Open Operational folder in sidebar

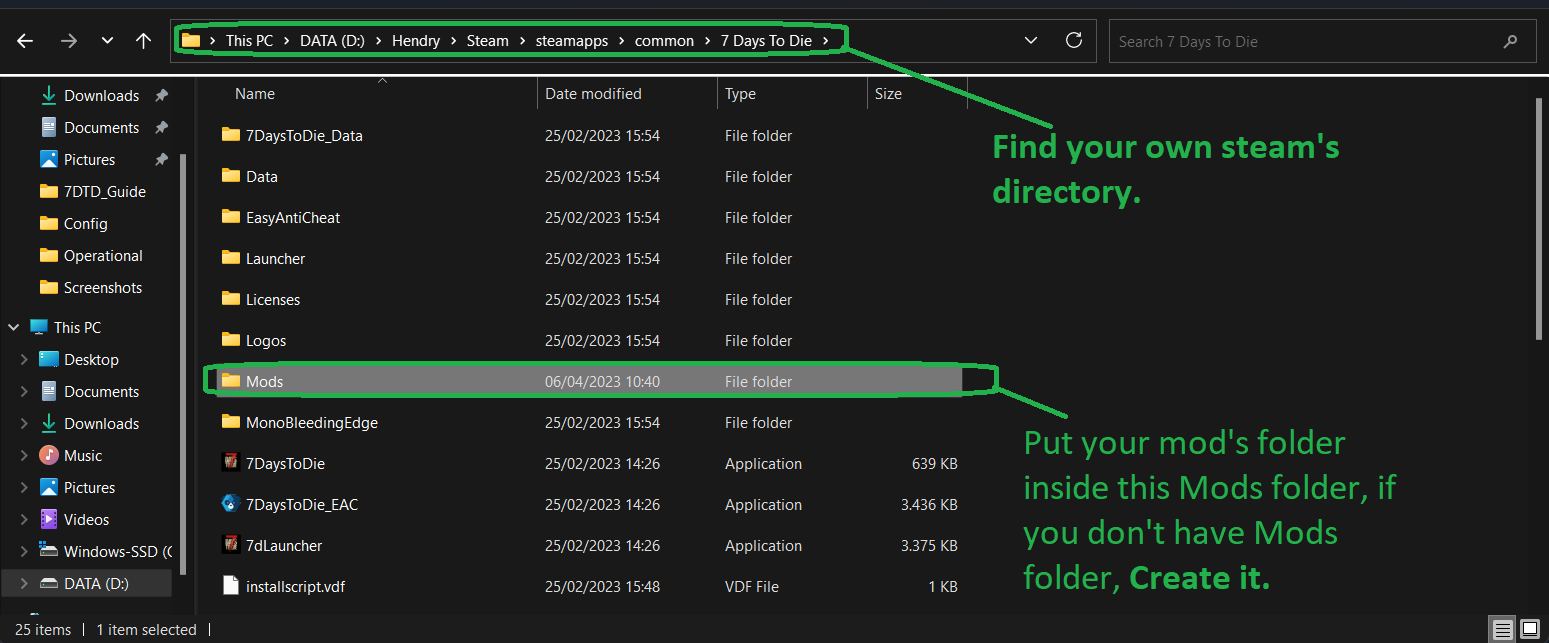click(103, 256)
